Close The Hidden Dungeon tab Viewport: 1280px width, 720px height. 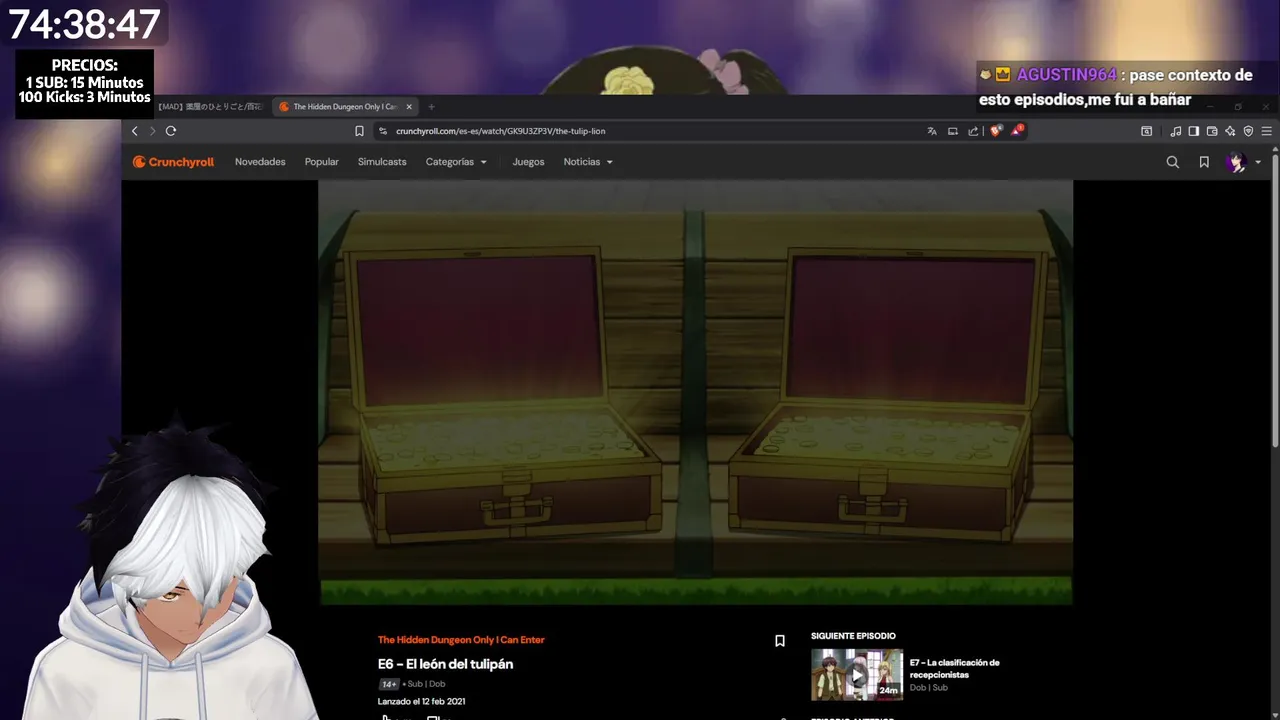point(409,107)
